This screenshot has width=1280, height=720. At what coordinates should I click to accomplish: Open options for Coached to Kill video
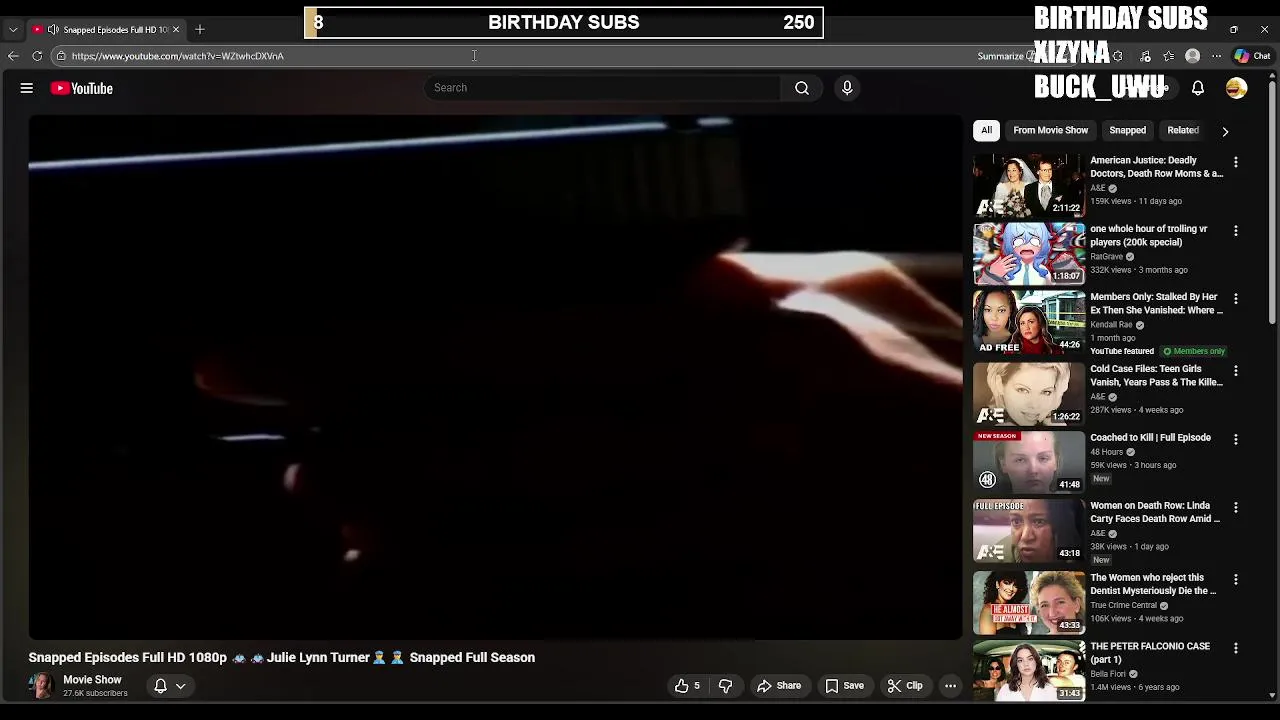click(x=1236, y=439)
